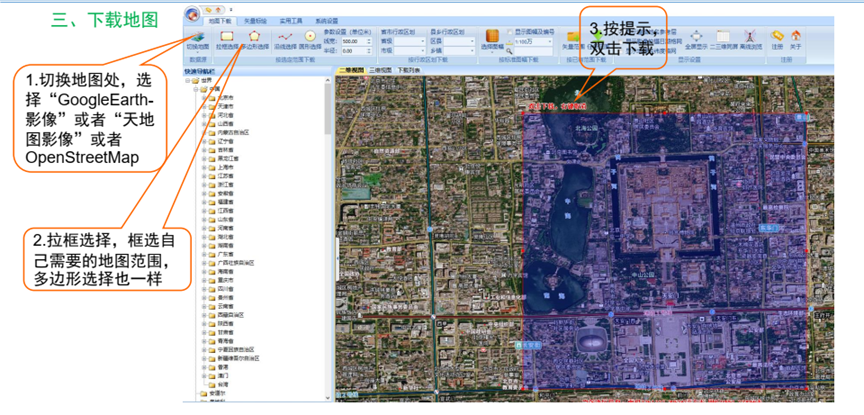
Task: Click the 选择图幅 map sheet icon
Action: click(493, 36)
